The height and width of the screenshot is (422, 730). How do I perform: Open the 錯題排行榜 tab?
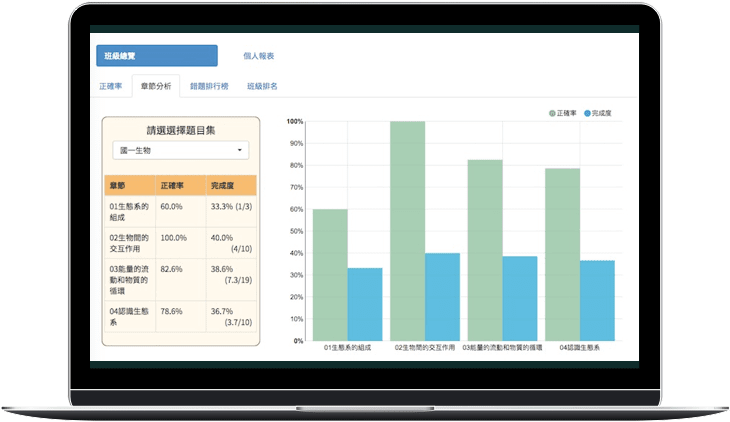[209, 86]
